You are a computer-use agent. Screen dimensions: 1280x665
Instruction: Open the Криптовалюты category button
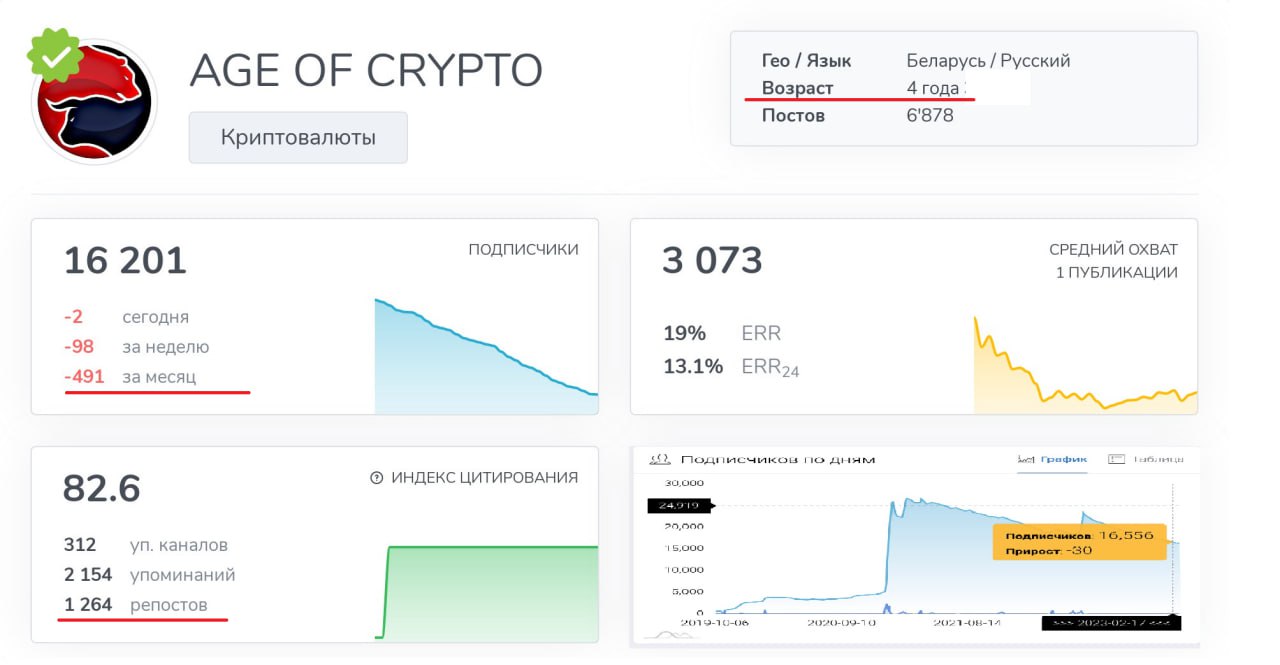298,137
